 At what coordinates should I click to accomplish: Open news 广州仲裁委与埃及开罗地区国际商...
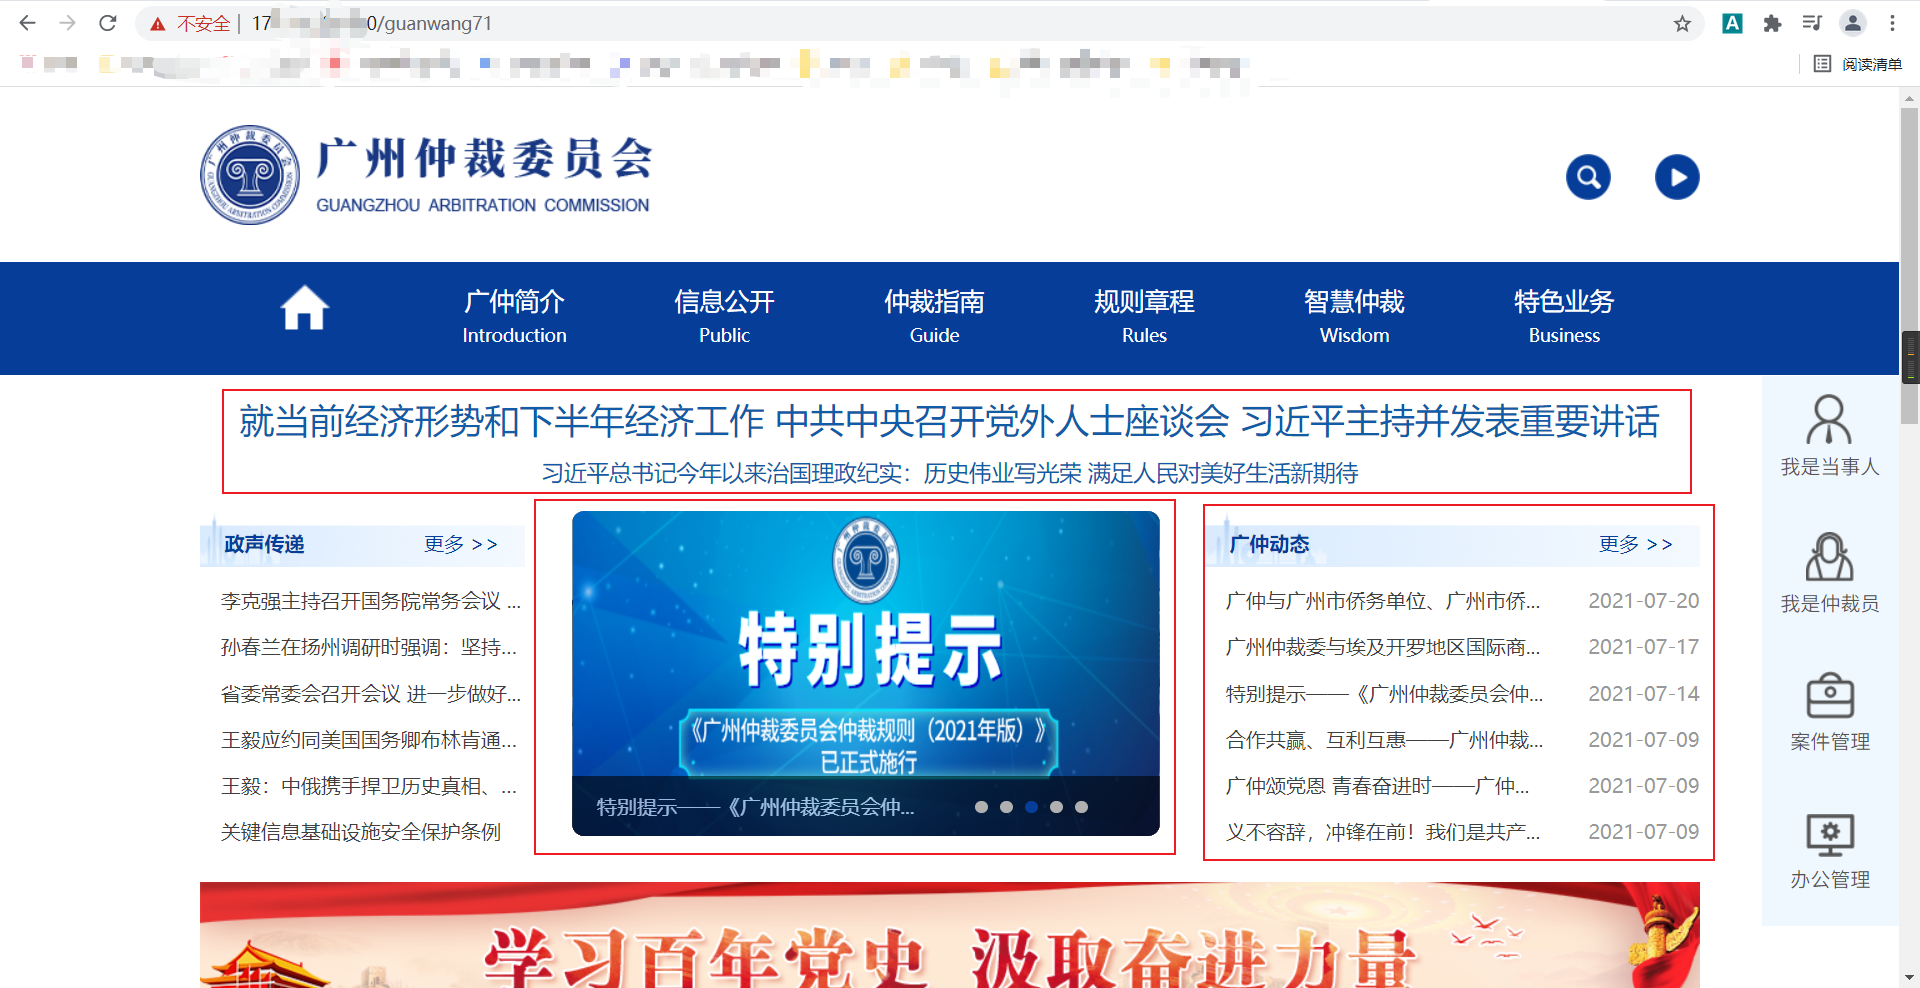coord(1383,647)
